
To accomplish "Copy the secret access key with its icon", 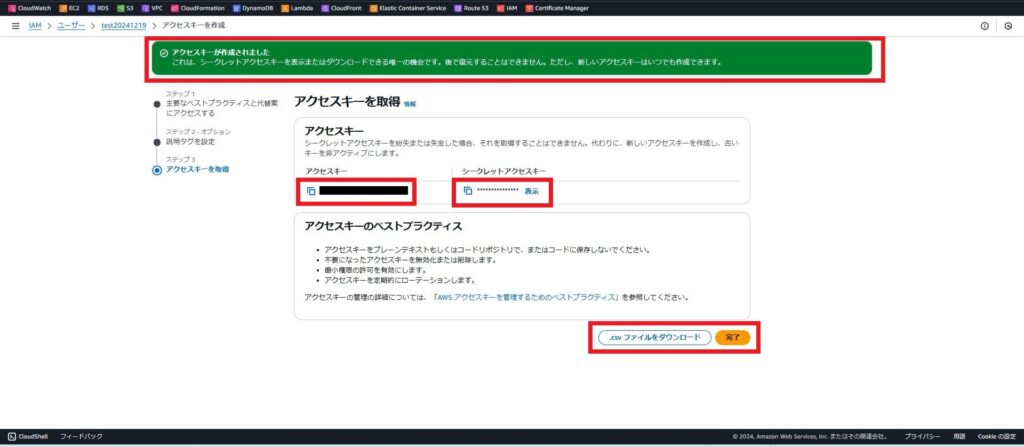I will point(467,190).
